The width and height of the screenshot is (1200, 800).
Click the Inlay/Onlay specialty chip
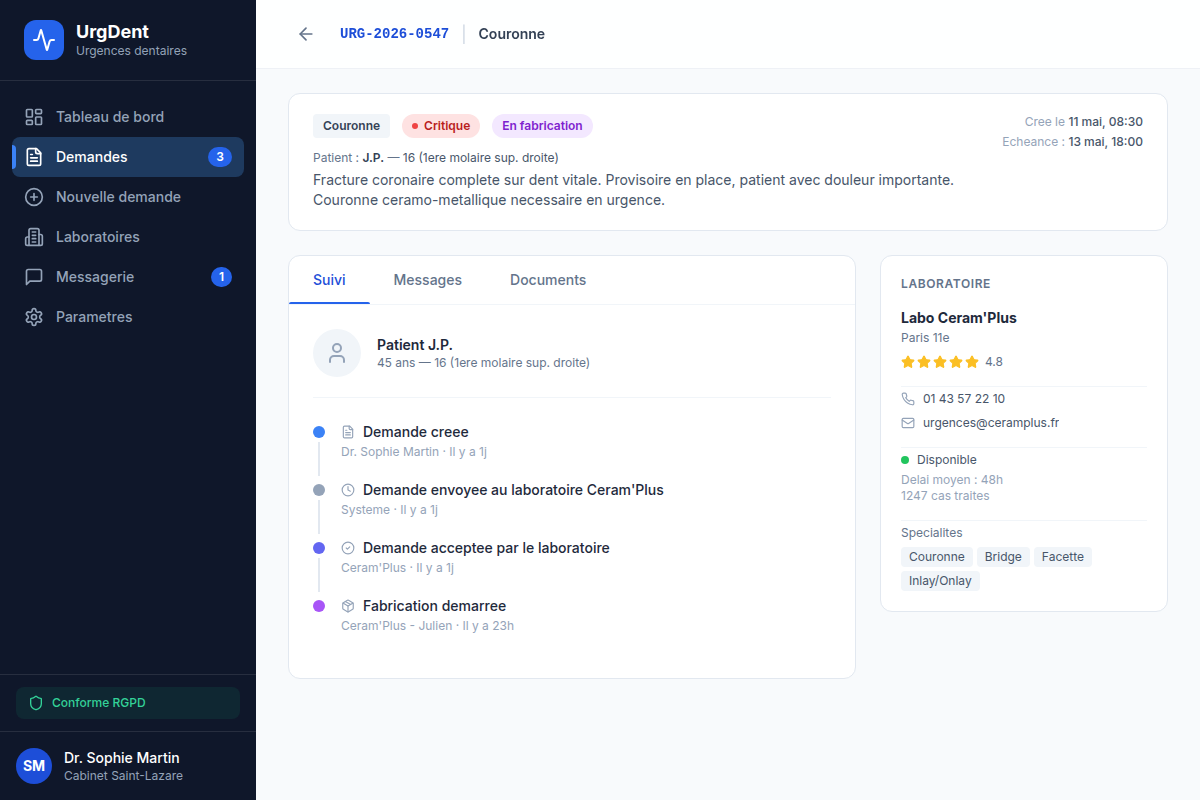(x=940, y=581)
